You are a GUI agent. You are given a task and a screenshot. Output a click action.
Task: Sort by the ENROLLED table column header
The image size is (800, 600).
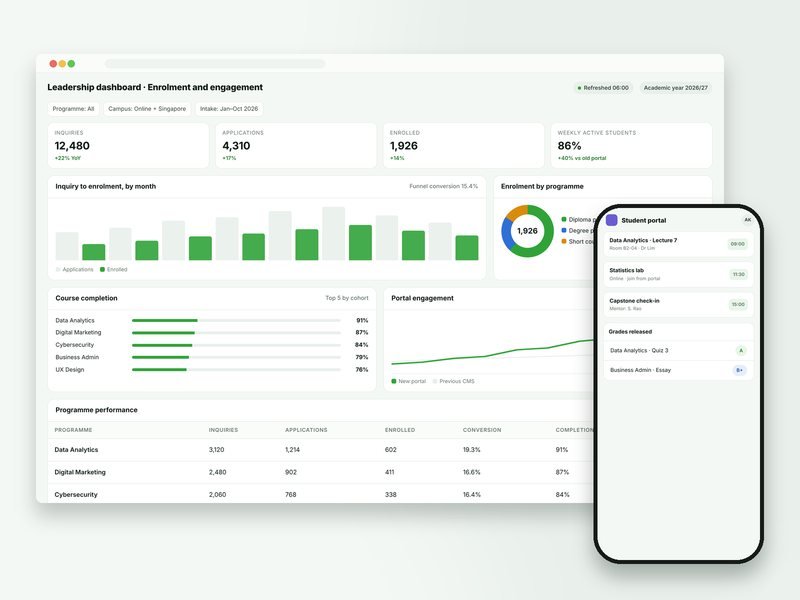(399, 430)
